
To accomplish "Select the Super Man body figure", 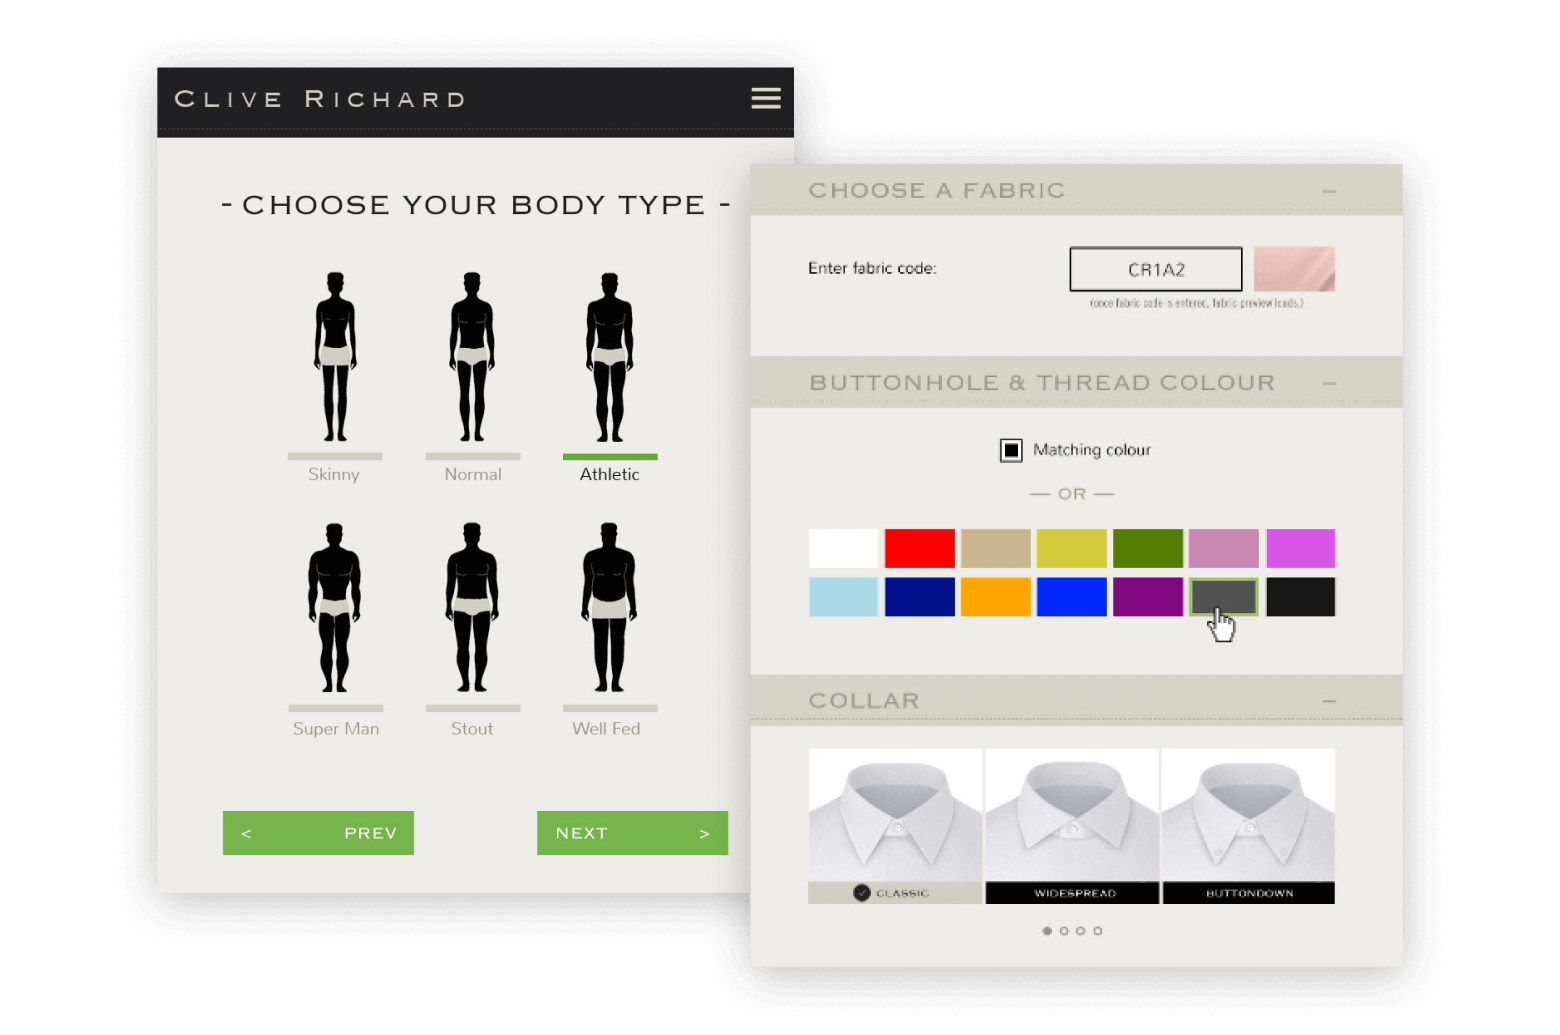I will [x=335, y=608].
